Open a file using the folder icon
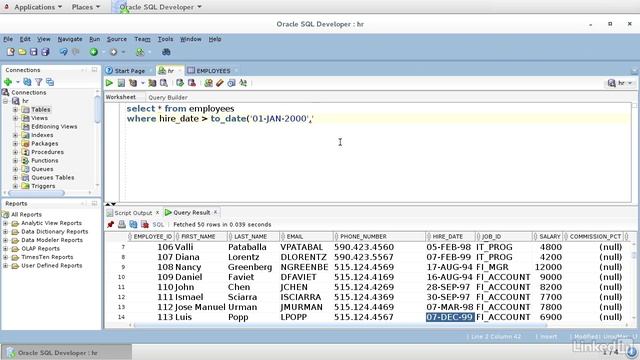The image size is (640, 360). point(22,52)
